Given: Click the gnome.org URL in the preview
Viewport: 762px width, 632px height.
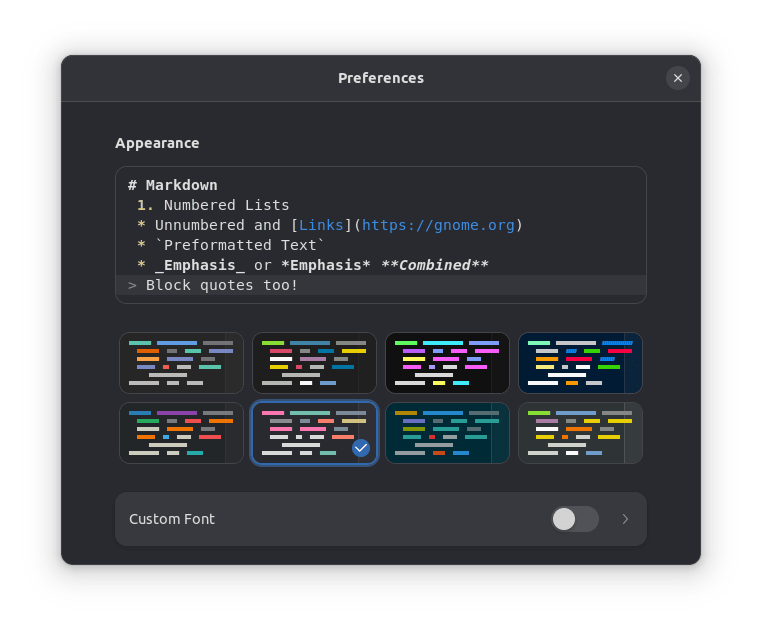Looking at the screenshot, I should click(x=438, y=225).
